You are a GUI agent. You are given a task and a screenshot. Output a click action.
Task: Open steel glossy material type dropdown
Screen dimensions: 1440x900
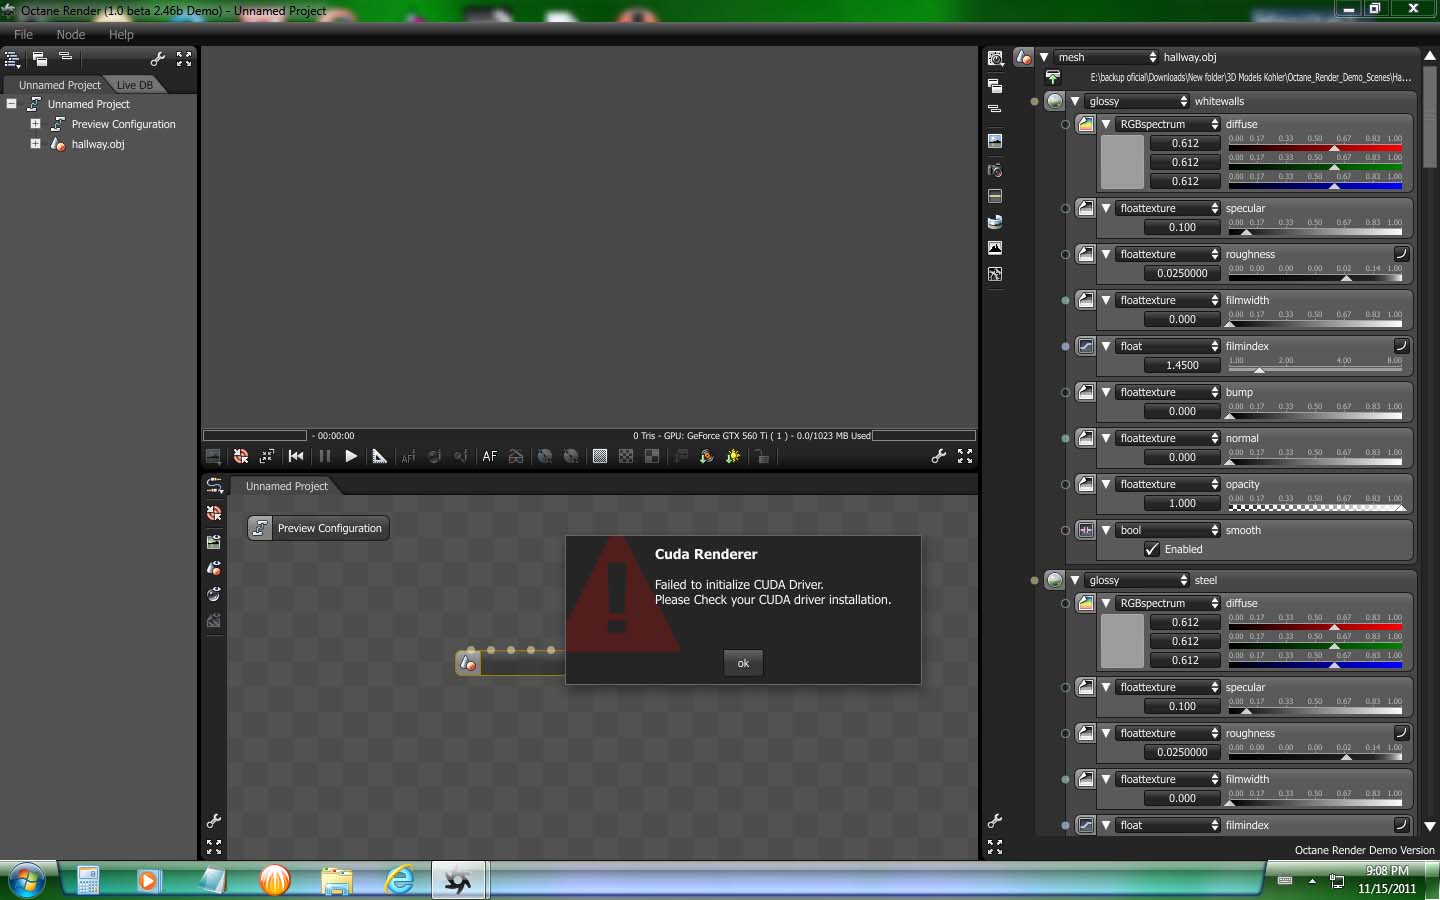(x=1138, y=580)
